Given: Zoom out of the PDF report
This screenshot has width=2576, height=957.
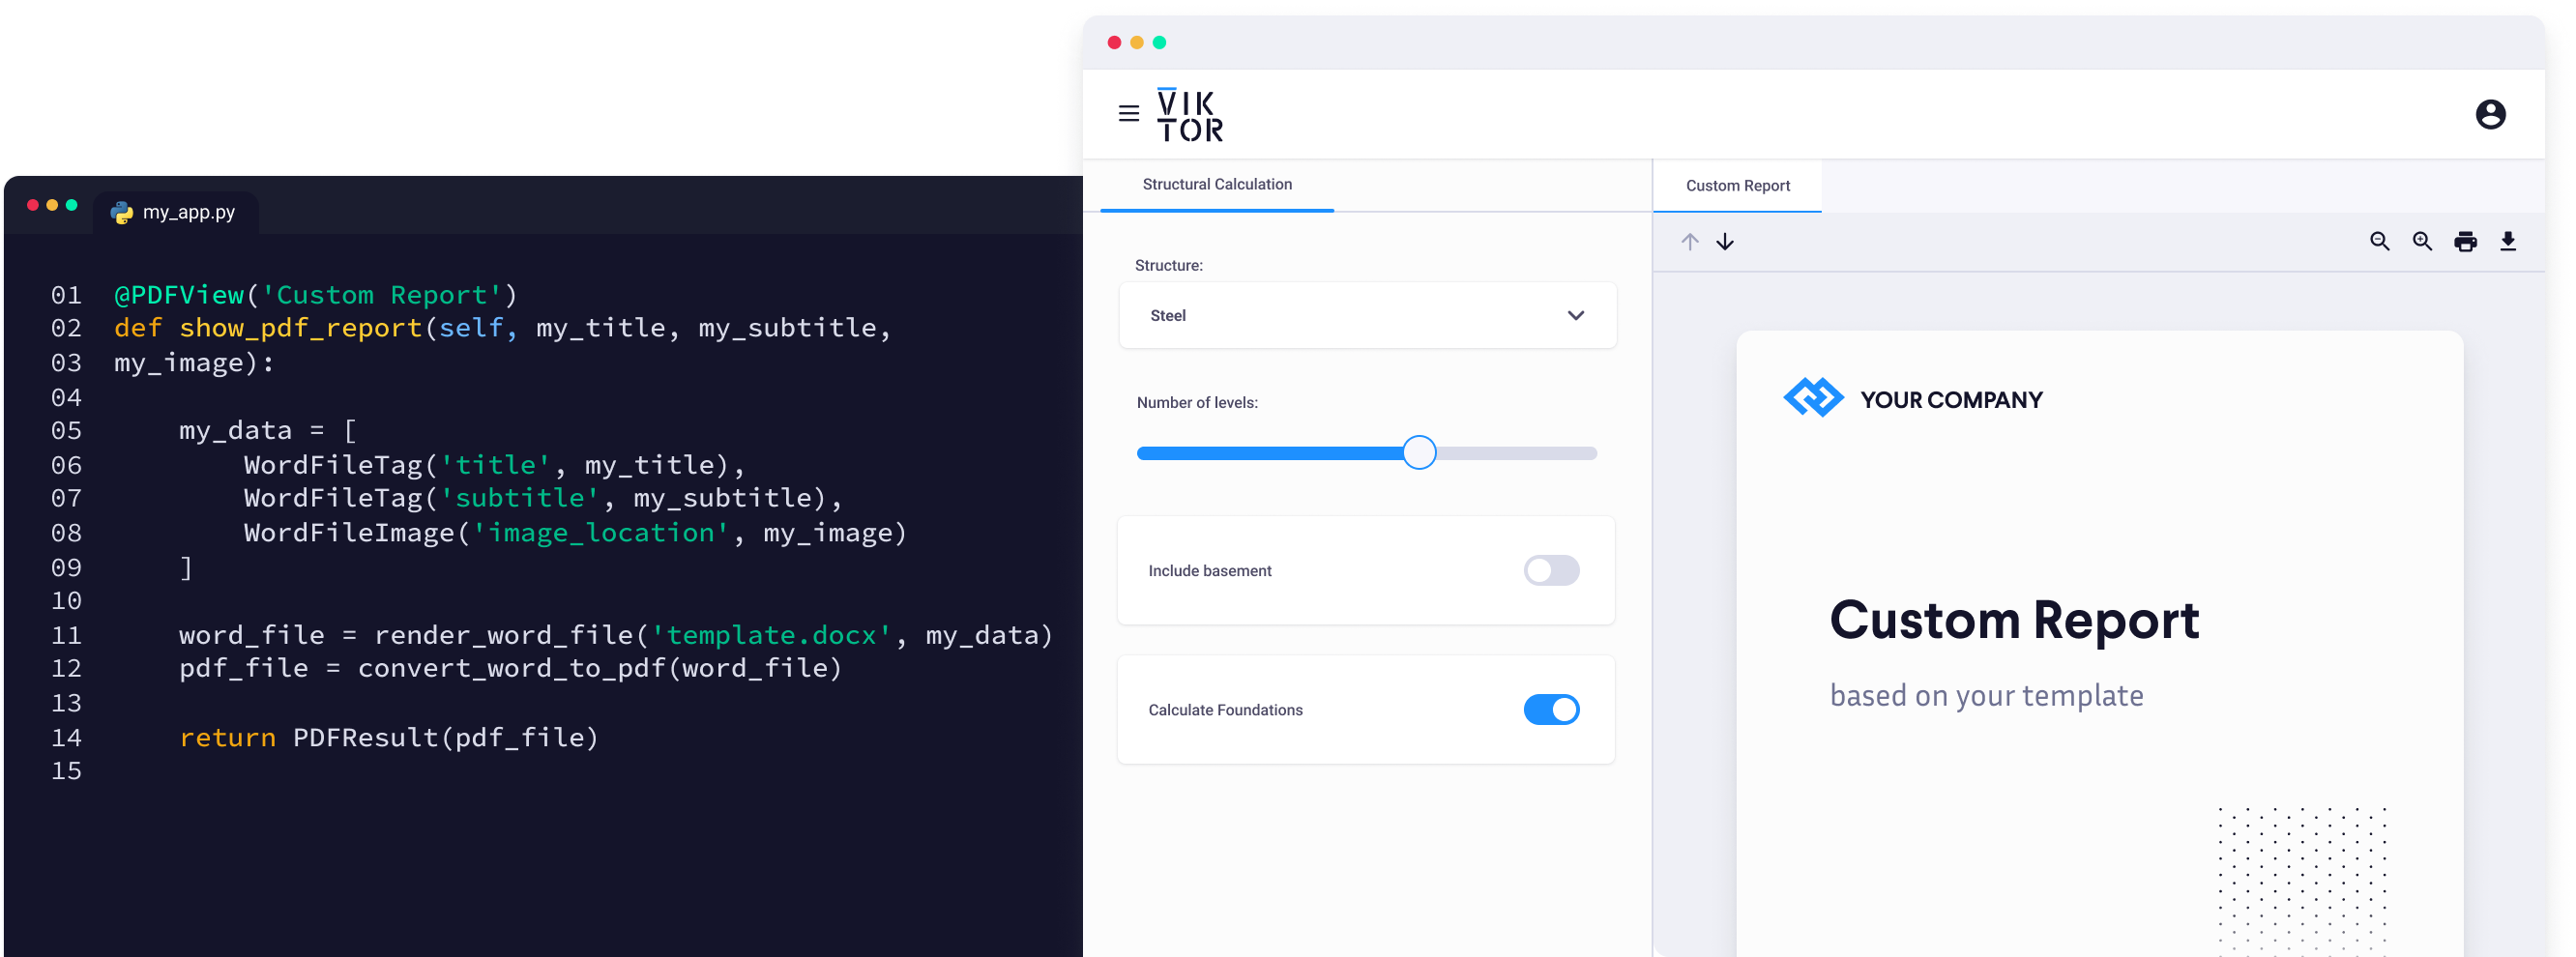Looking at the screenshot, I should coord(2379,242).
